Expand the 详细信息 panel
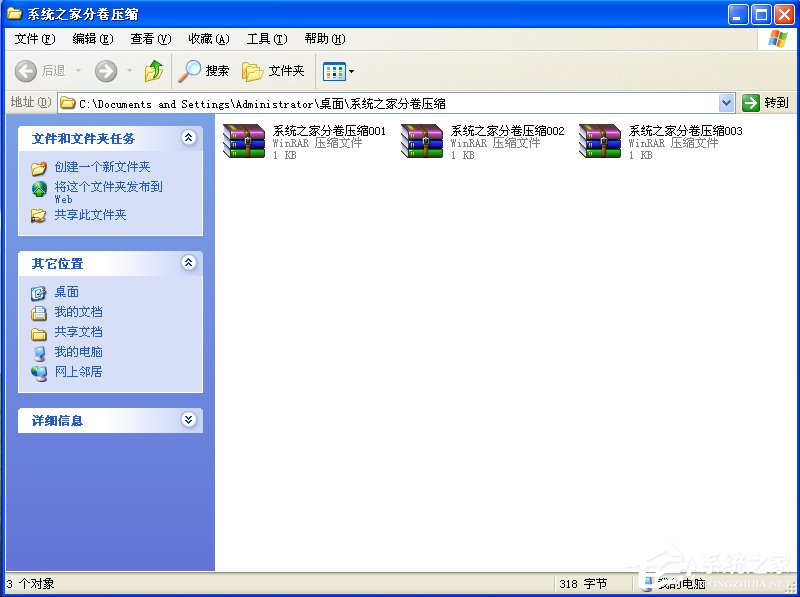This screenshot has height=597, width=800. click(188, 420)
